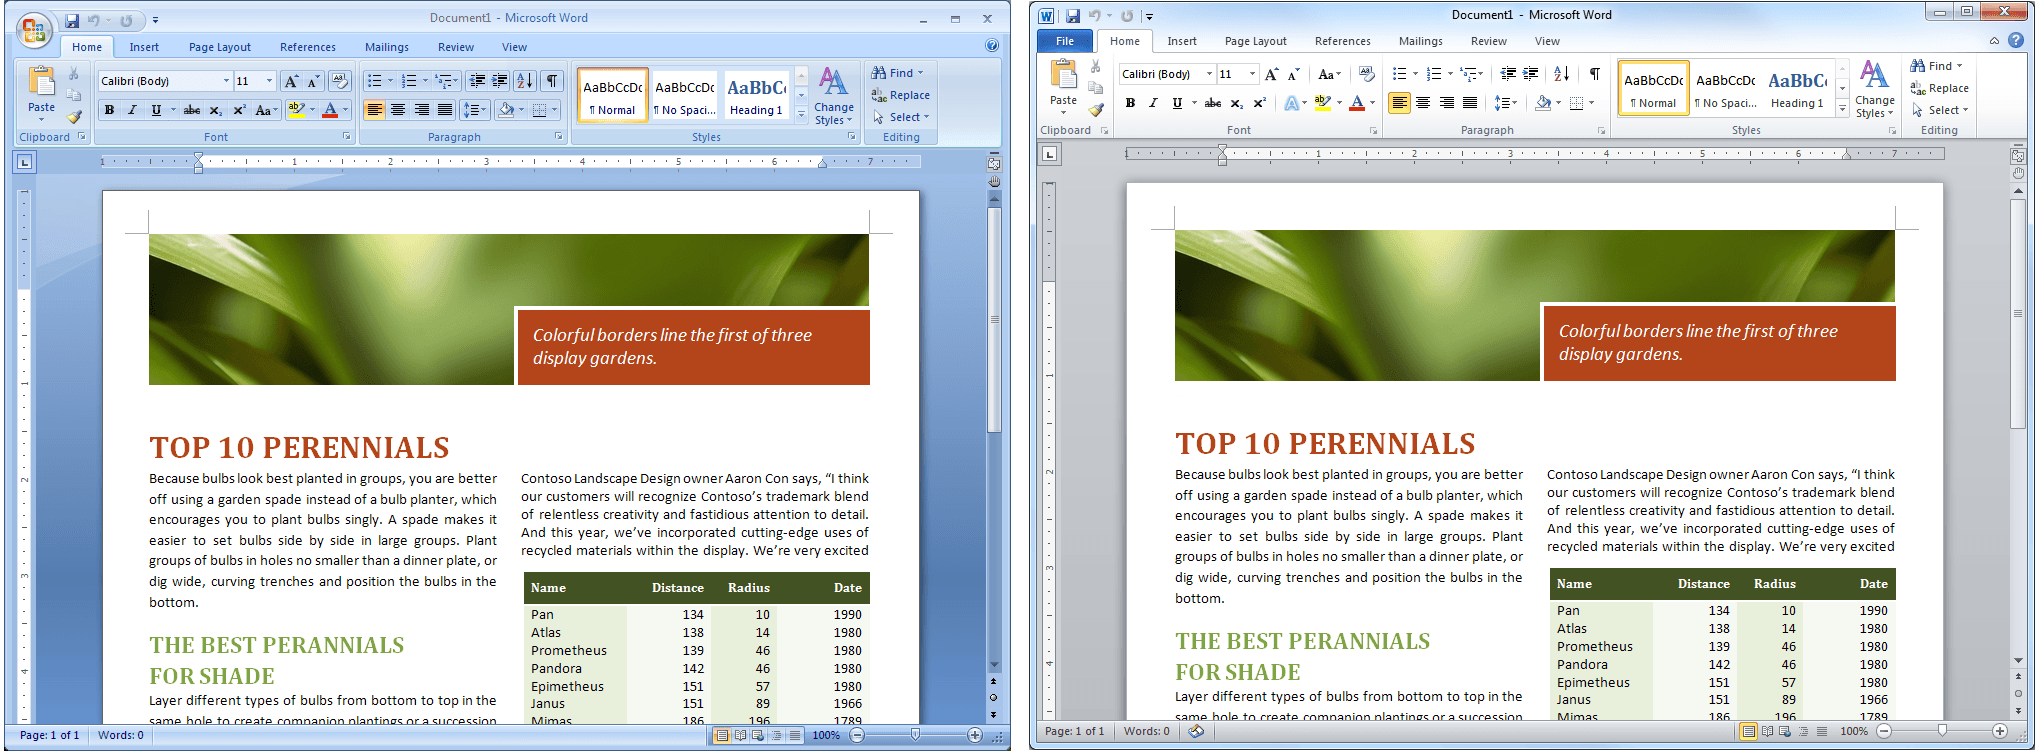
Task: Click Save icon in left window's quick access toolbar
Action: [x=72, y=20]
